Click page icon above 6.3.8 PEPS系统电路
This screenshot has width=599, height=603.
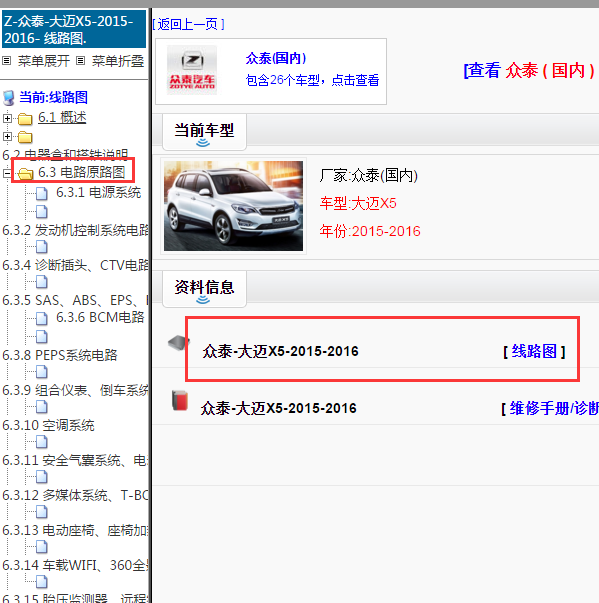click(42, 336)
